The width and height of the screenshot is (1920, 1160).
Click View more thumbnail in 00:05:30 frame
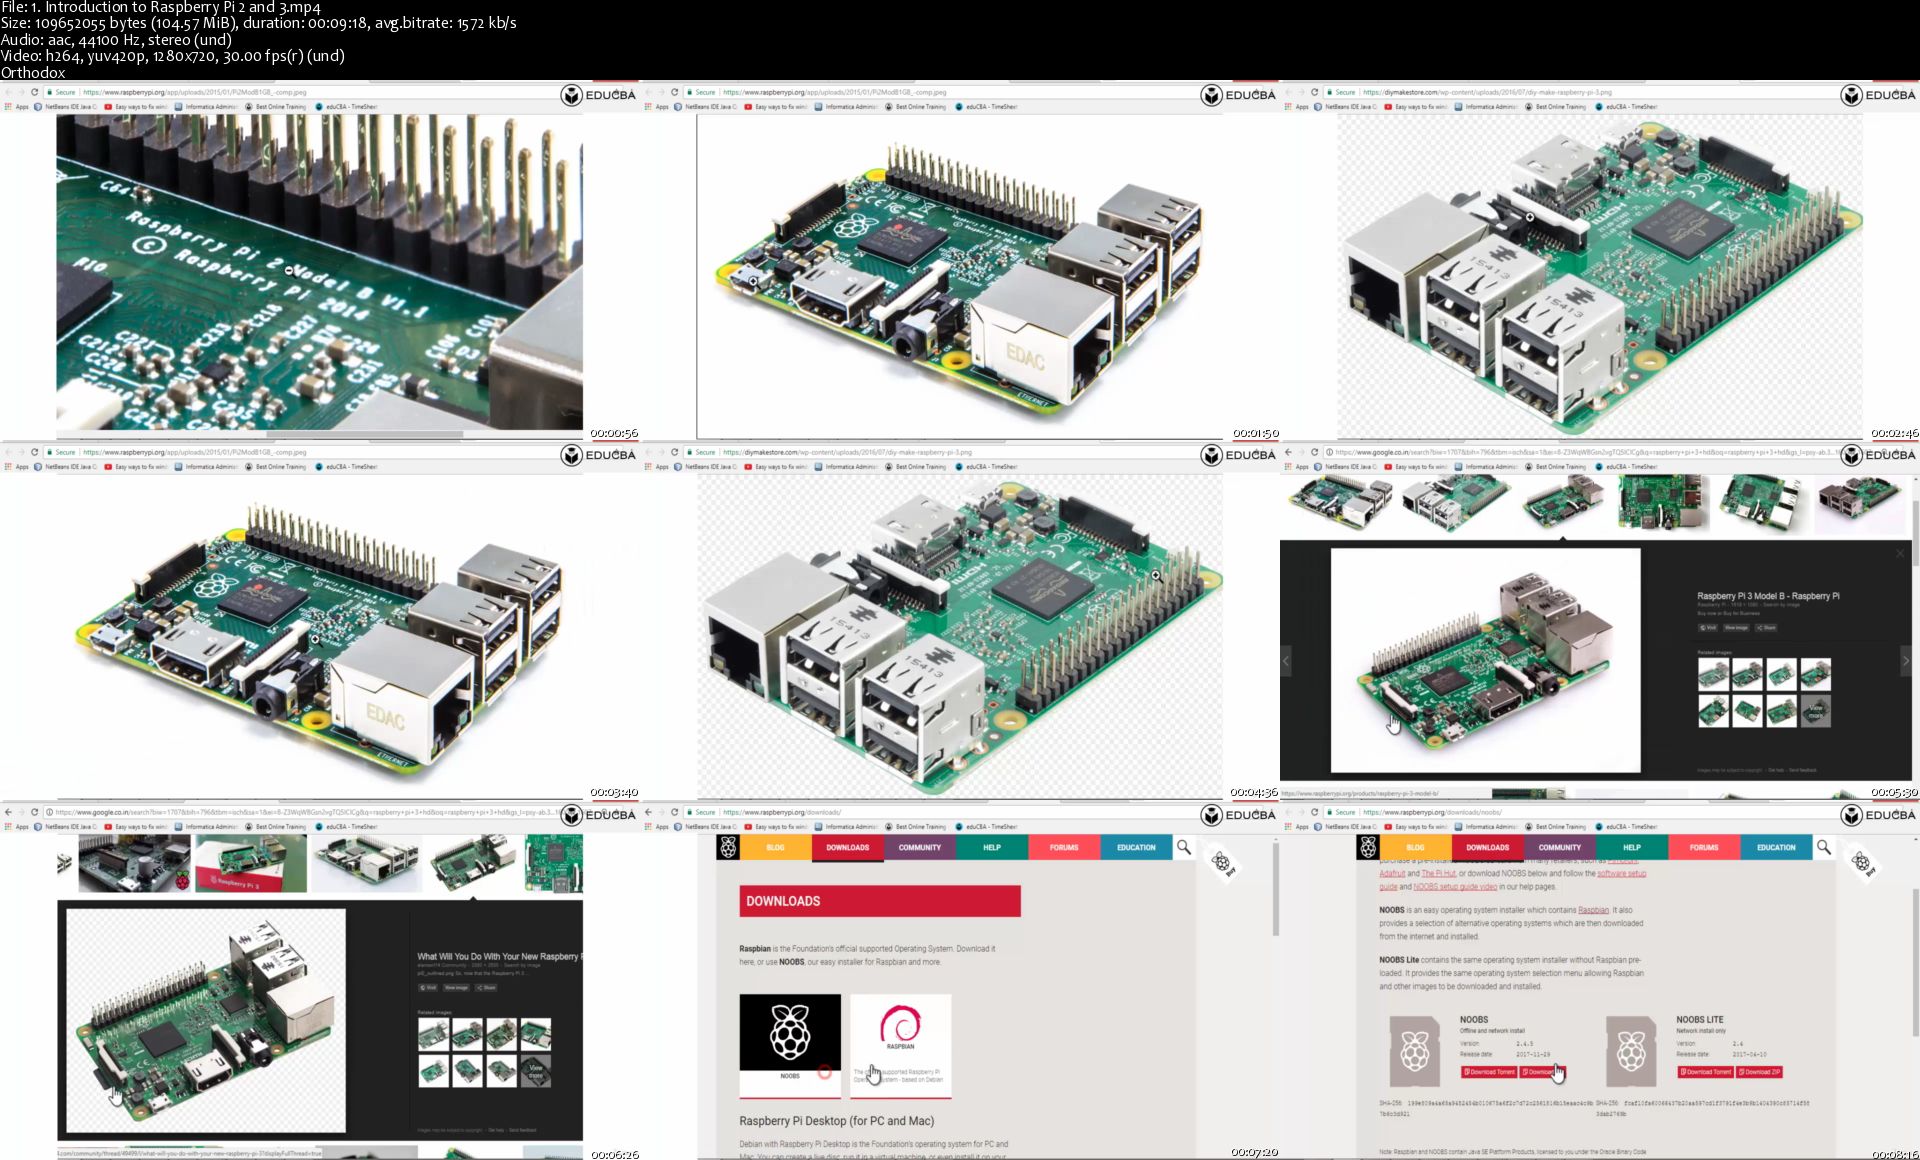click(x=1816, y=711)
